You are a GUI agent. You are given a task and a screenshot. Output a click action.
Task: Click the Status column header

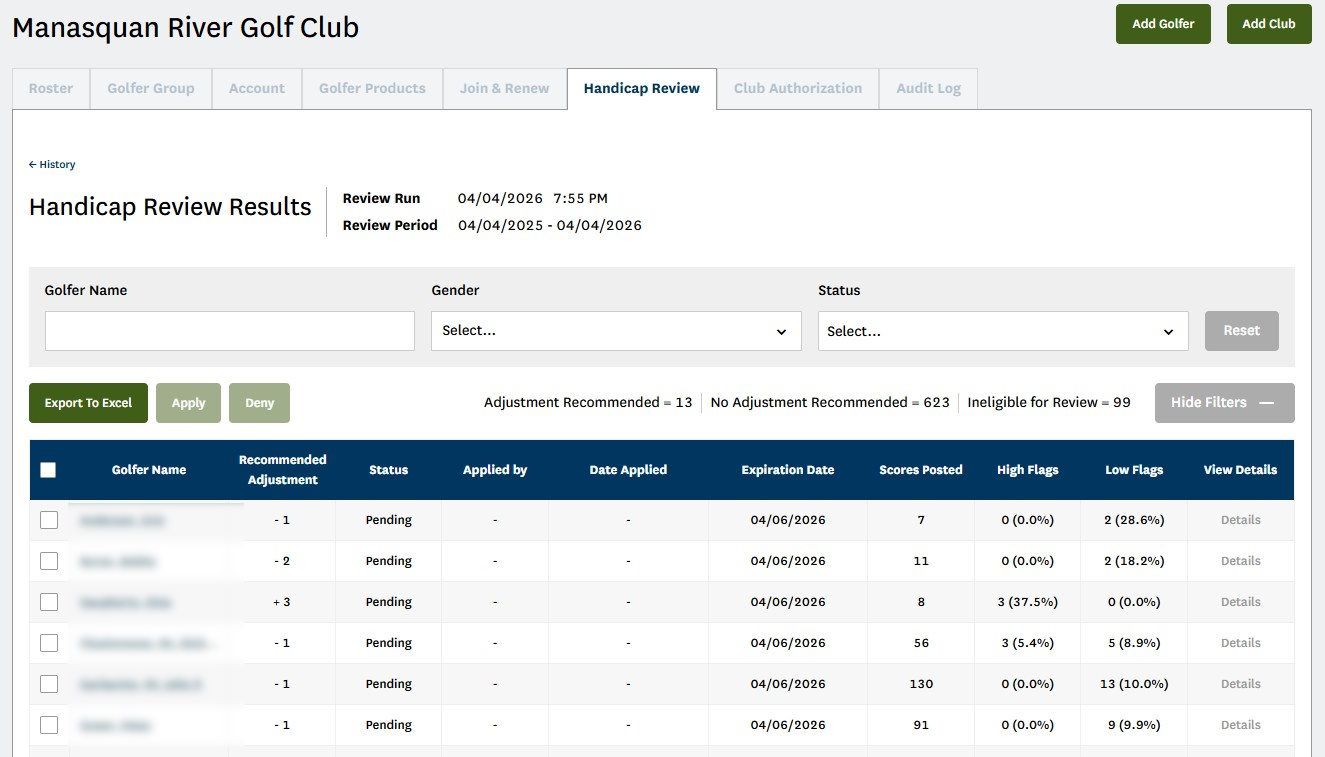[389, 470]
